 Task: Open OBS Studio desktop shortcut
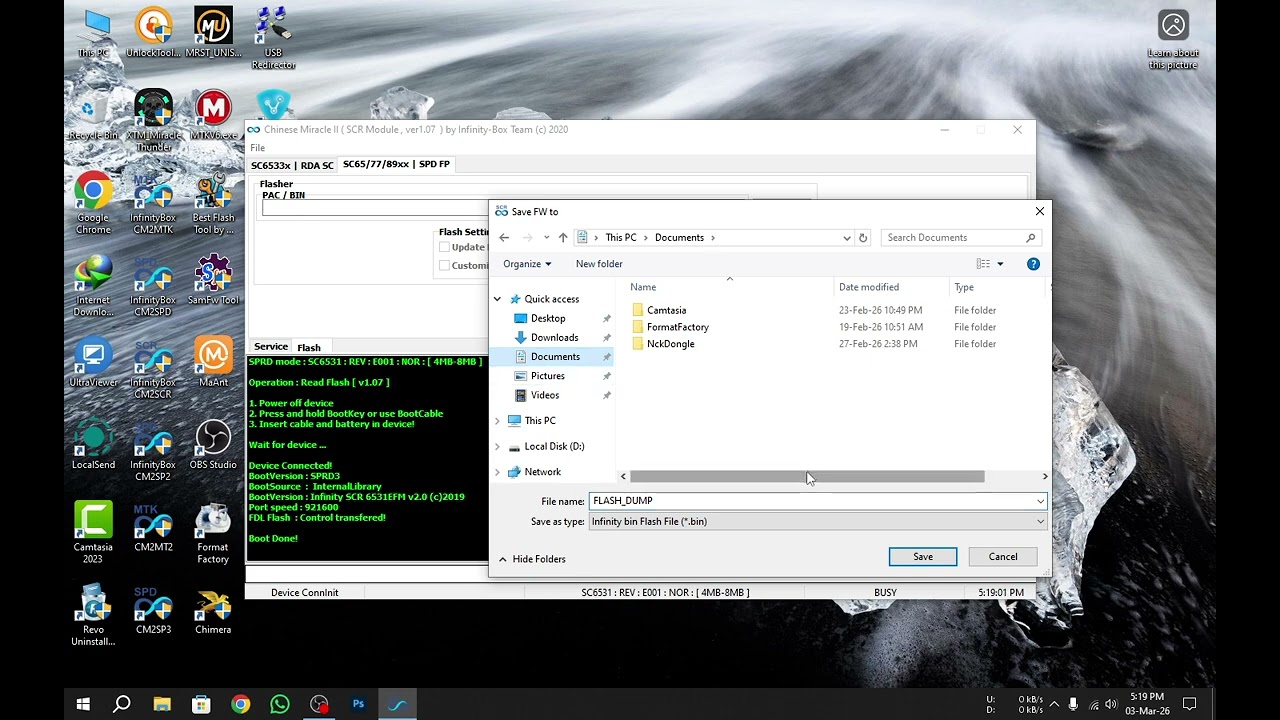point(213,445)
